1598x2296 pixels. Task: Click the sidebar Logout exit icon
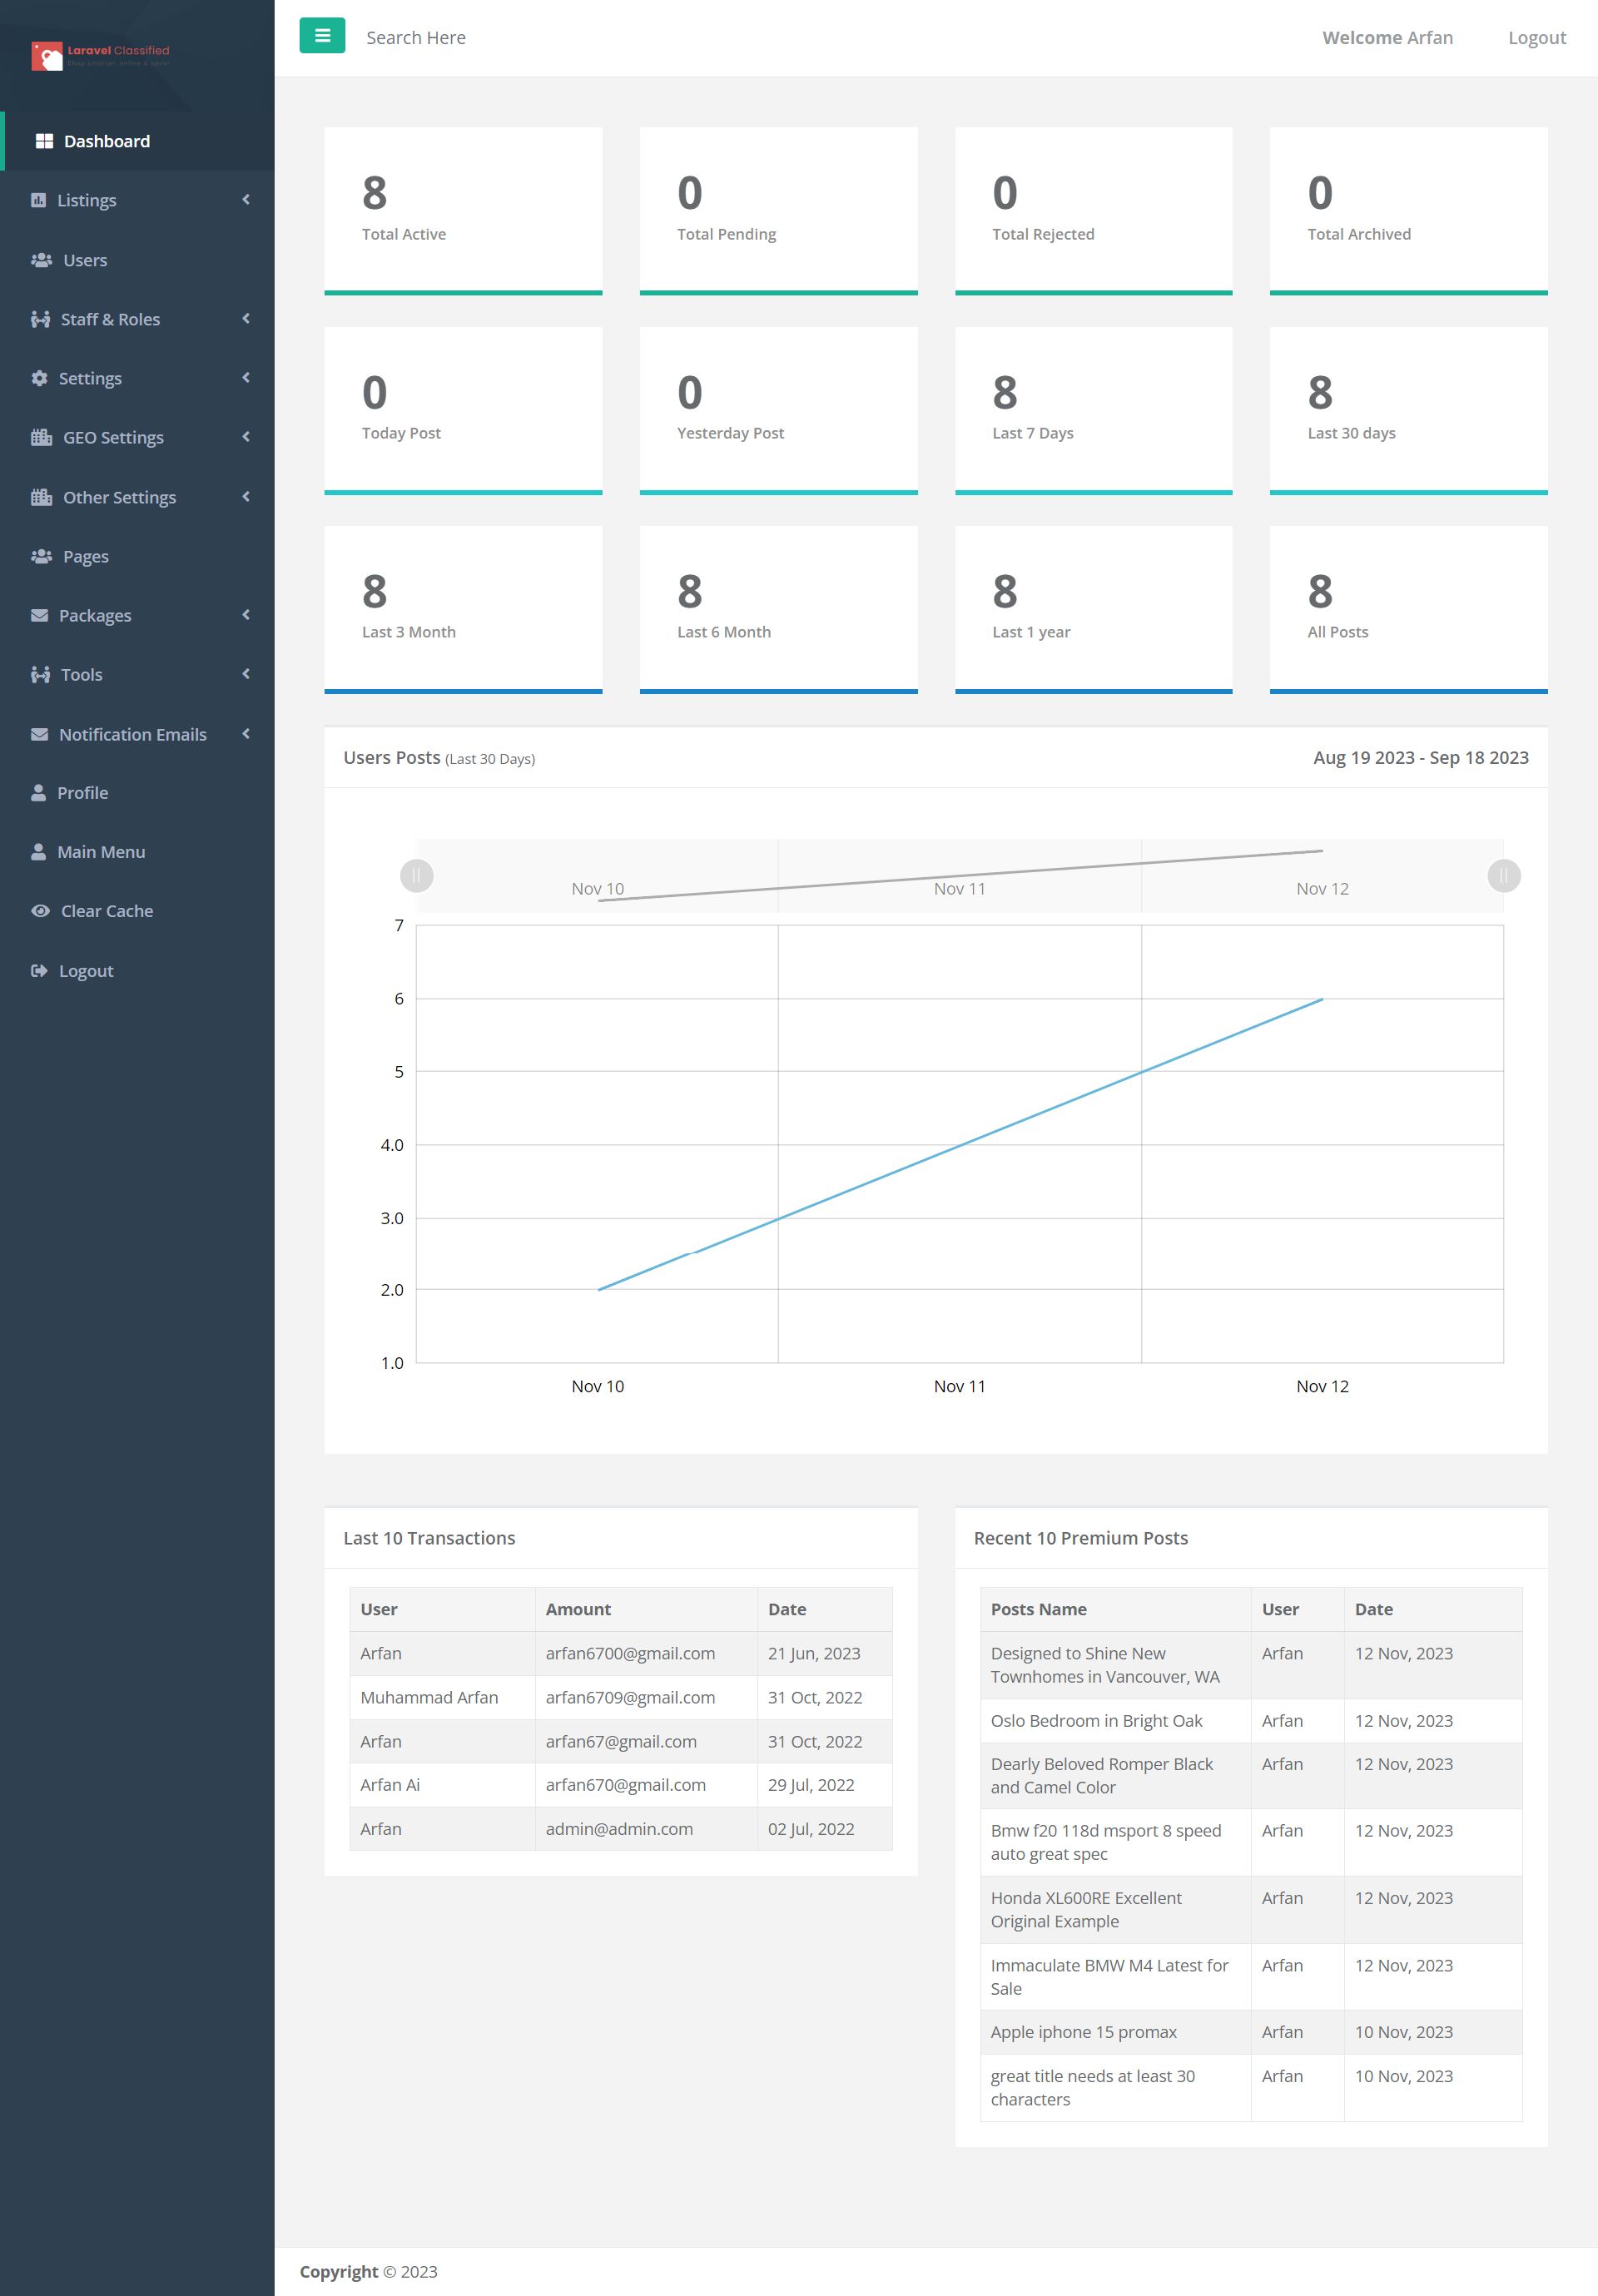pyautogui.click(x=39, y=970)
